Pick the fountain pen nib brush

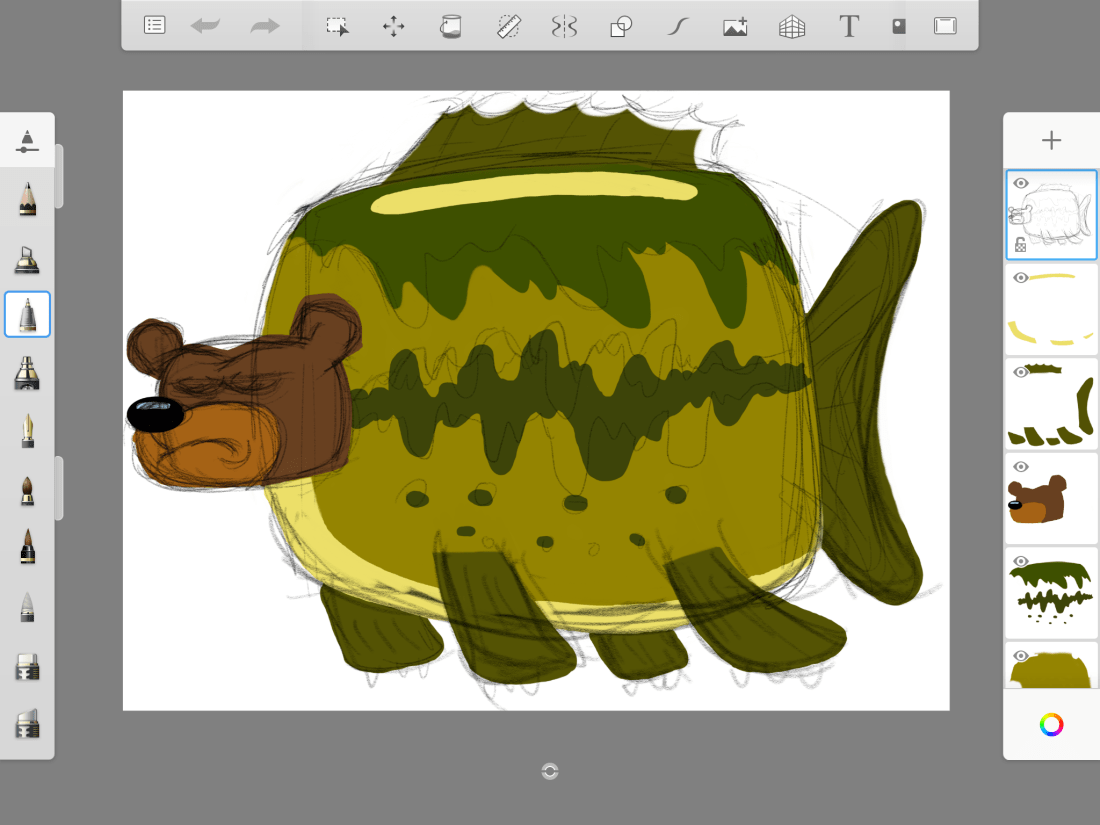click(x=27, y=432)
